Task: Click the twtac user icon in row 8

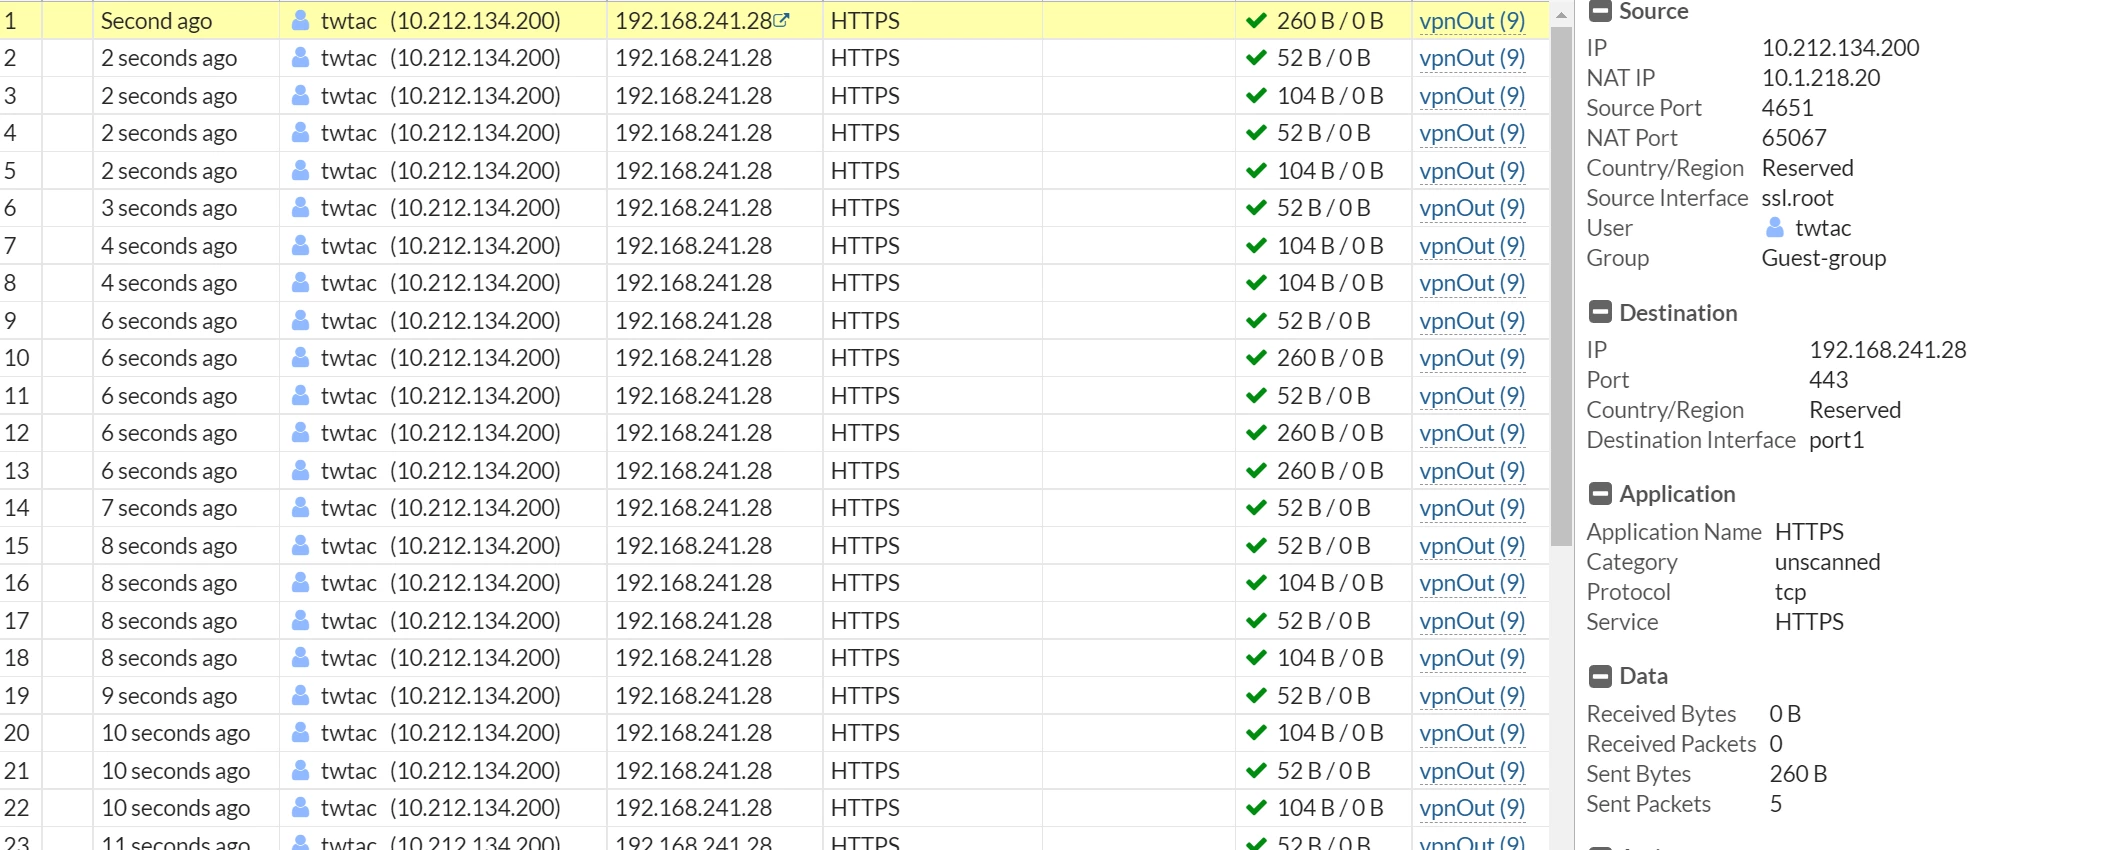Action: point(300,283)
